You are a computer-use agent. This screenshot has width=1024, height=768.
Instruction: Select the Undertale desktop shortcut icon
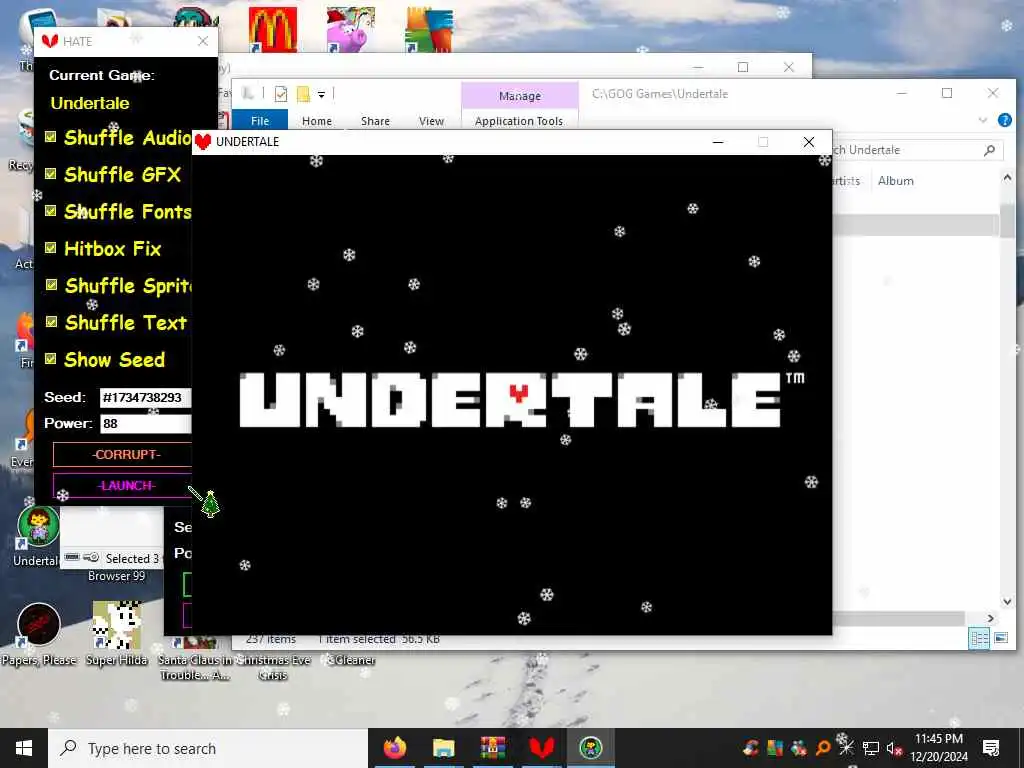pyautogui.click(x=39, y=526)
